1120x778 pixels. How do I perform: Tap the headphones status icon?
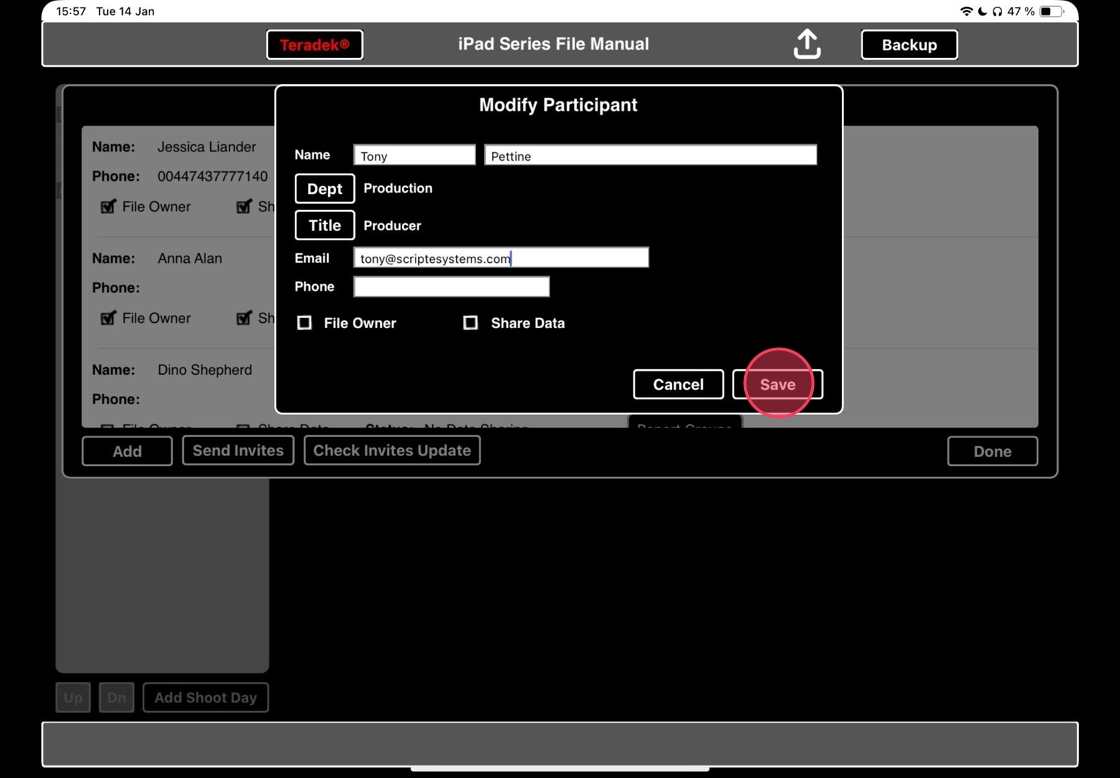997,11
